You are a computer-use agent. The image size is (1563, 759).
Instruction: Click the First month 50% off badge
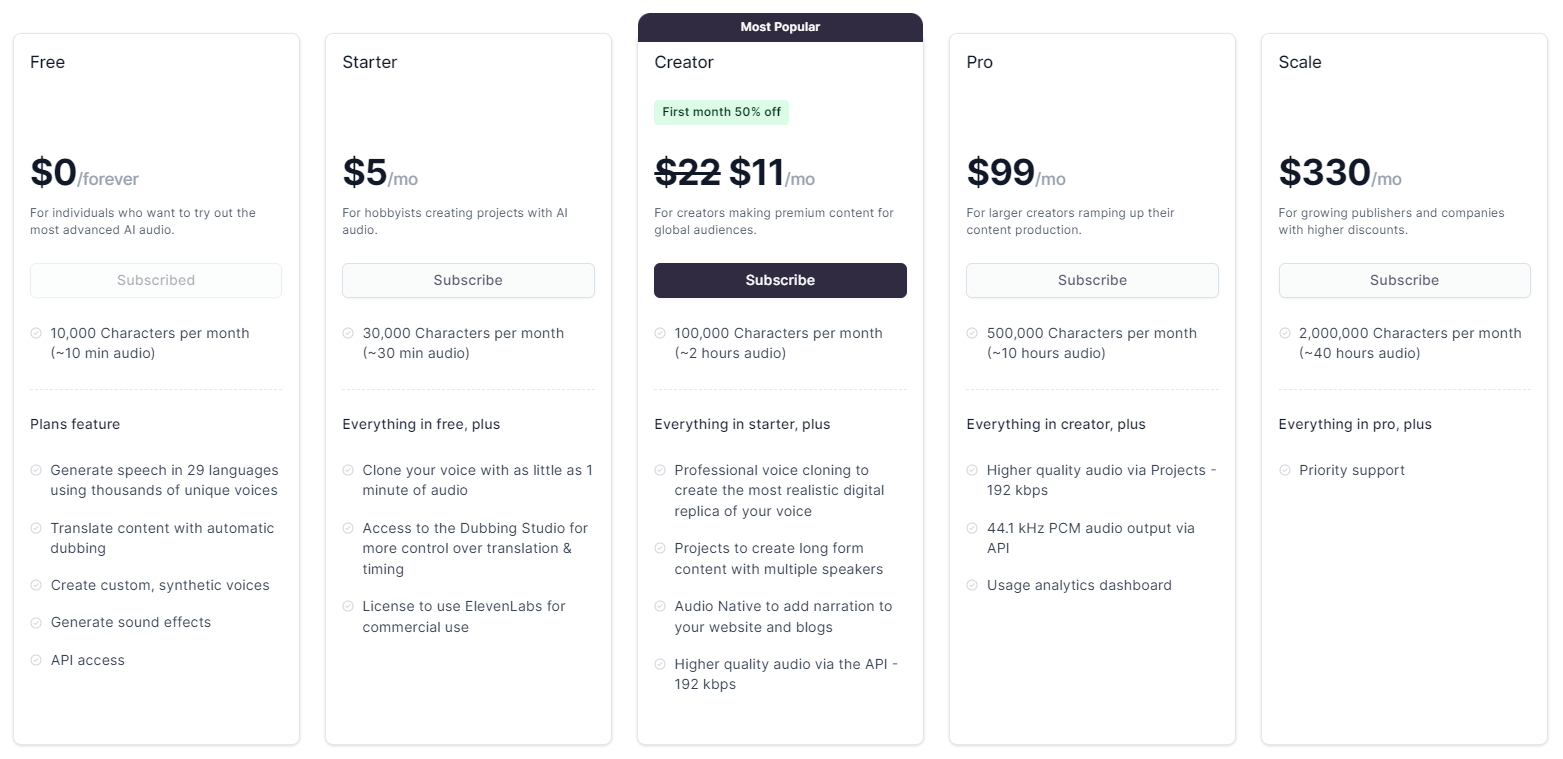pyautogui.click(x=721, y=112)
